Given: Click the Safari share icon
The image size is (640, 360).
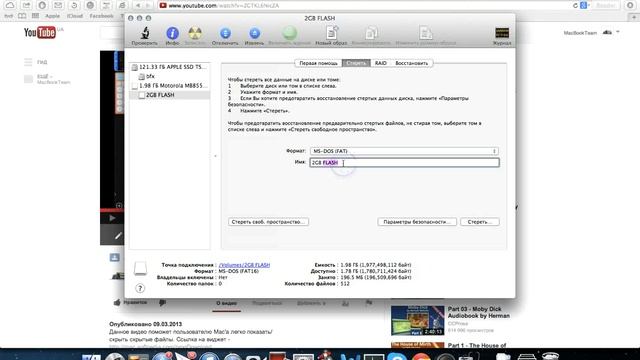Looking at the screenshot, I should pos(26,5).
